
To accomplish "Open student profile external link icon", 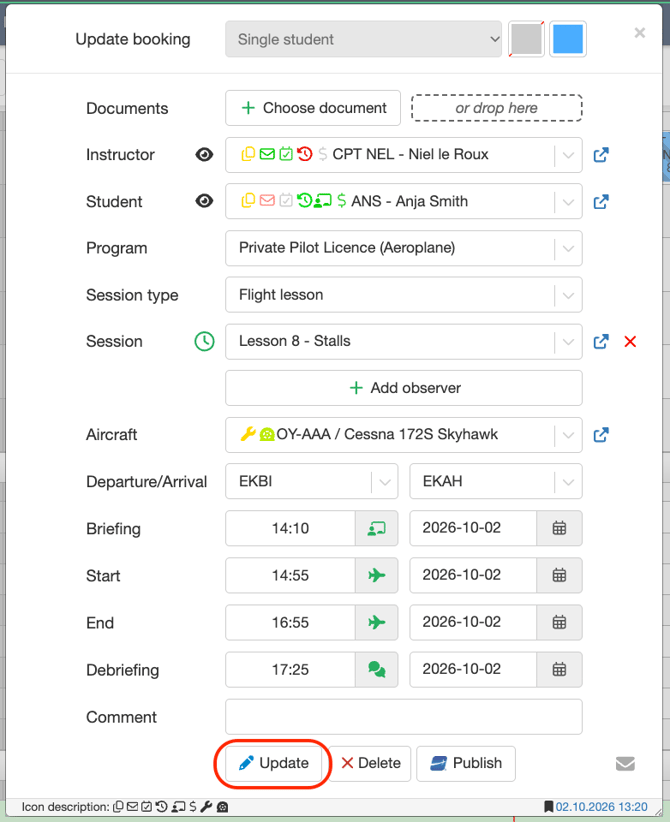I will [601, 202].
